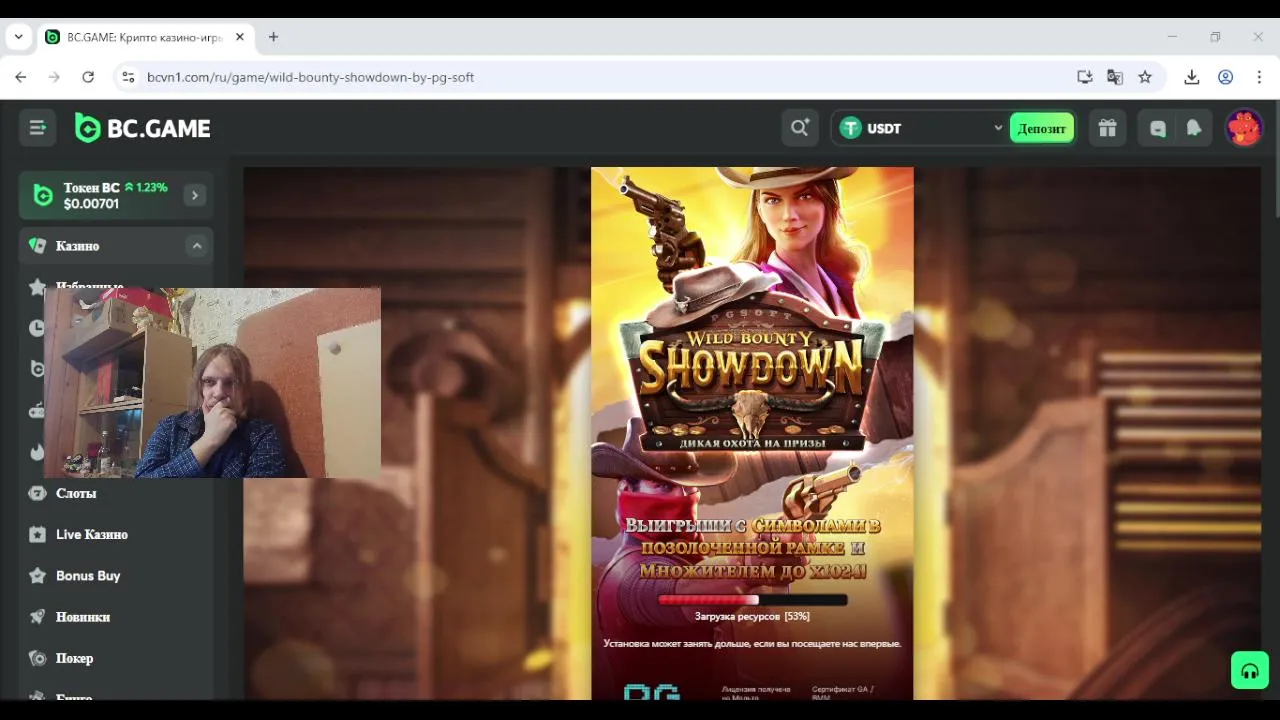Click the Bonus Buy star icon
Image resolution: width=1280 pixels, height=720 pixels.
[37, 576]
